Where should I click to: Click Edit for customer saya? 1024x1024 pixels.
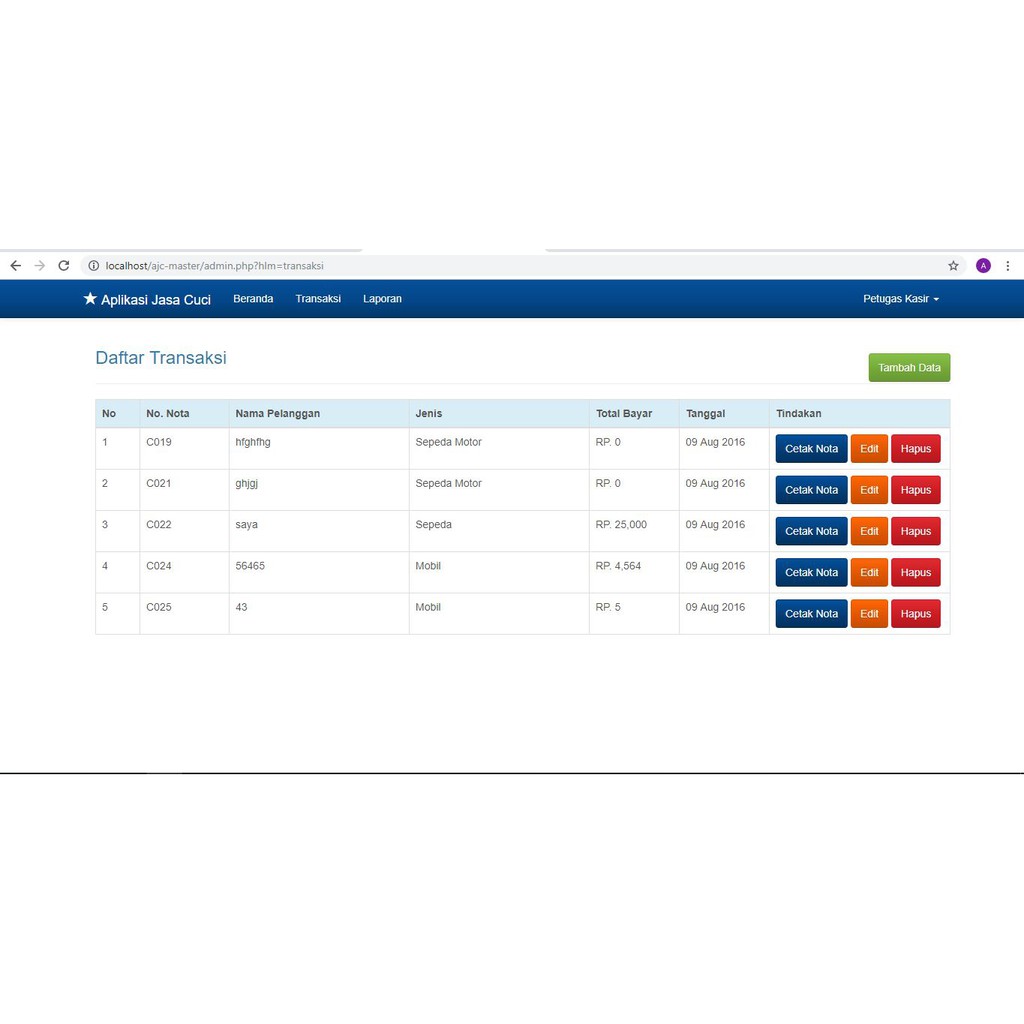pos(869,531)
